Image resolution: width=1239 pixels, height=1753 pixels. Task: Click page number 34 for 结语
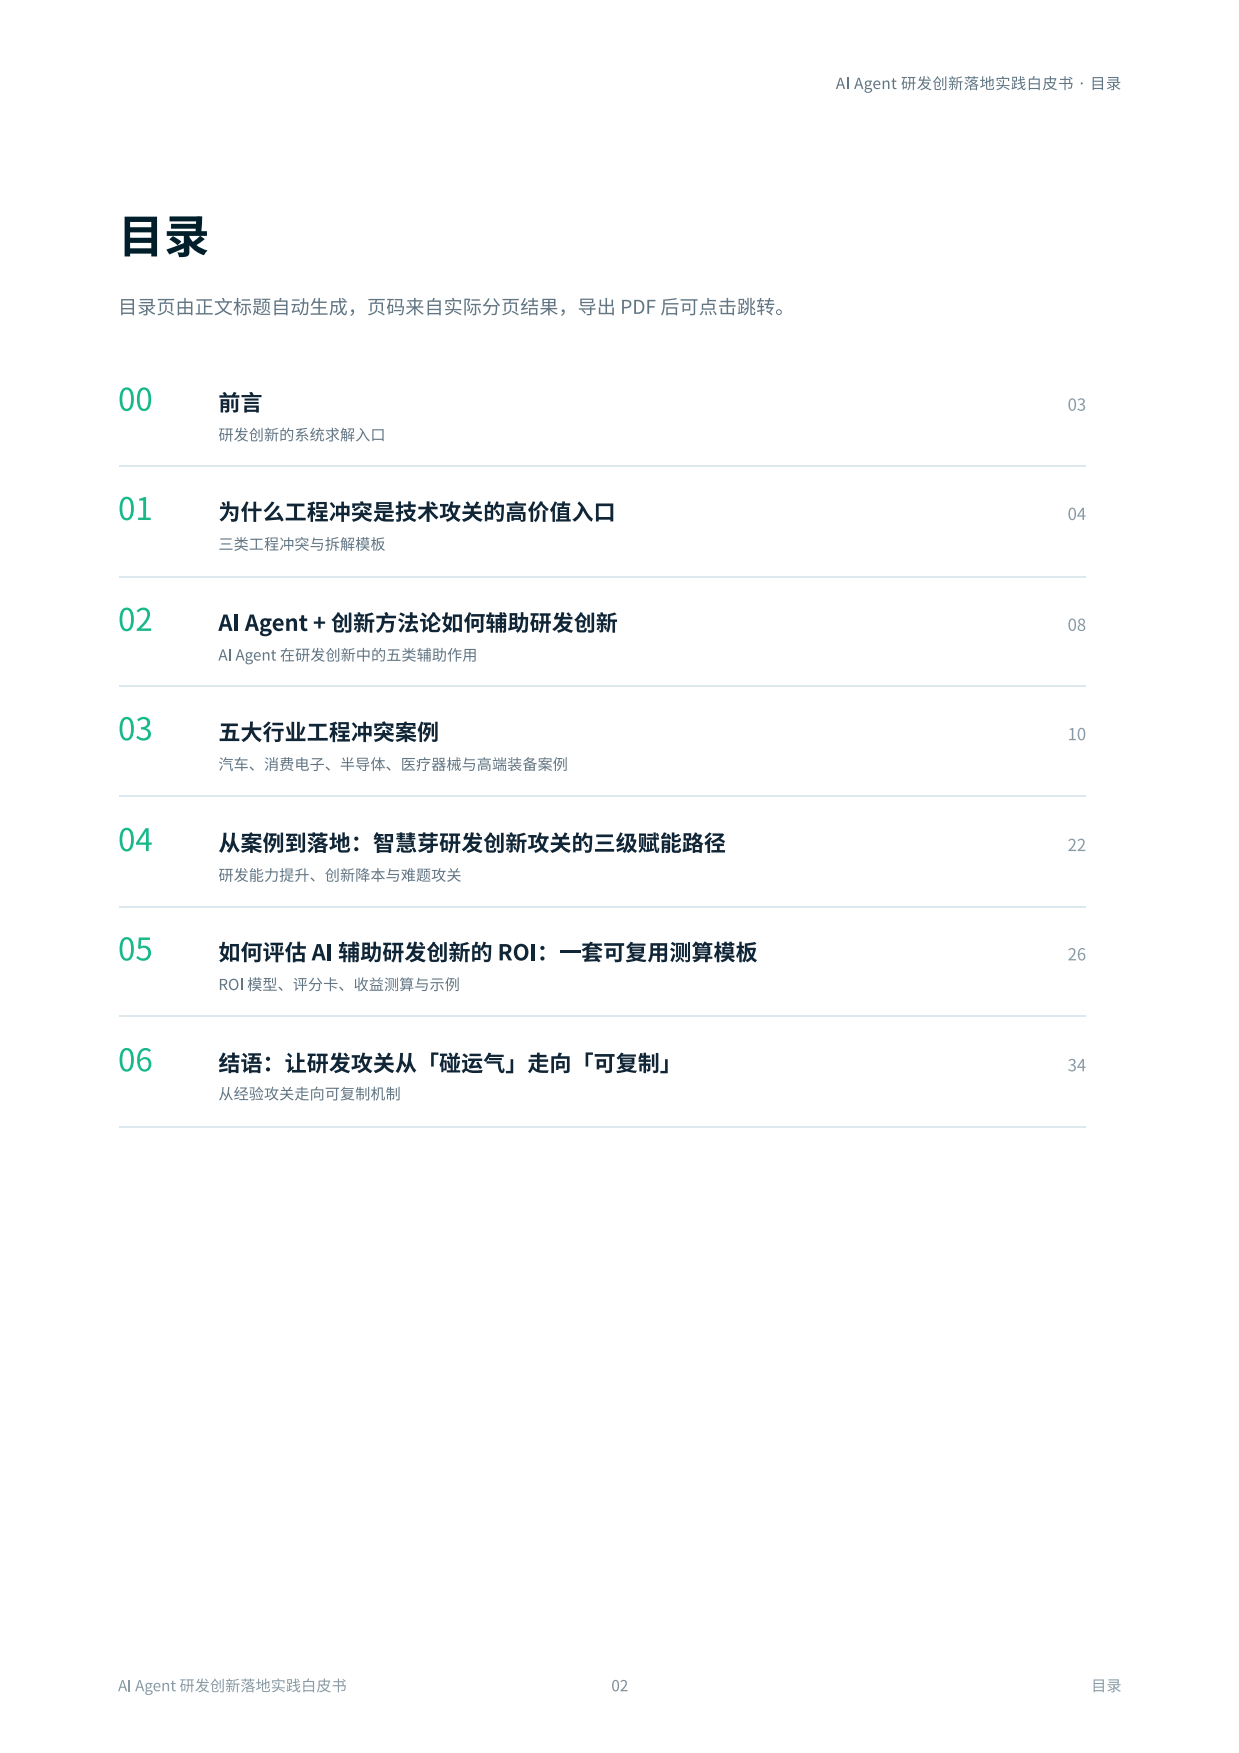click(1076, 1065)
